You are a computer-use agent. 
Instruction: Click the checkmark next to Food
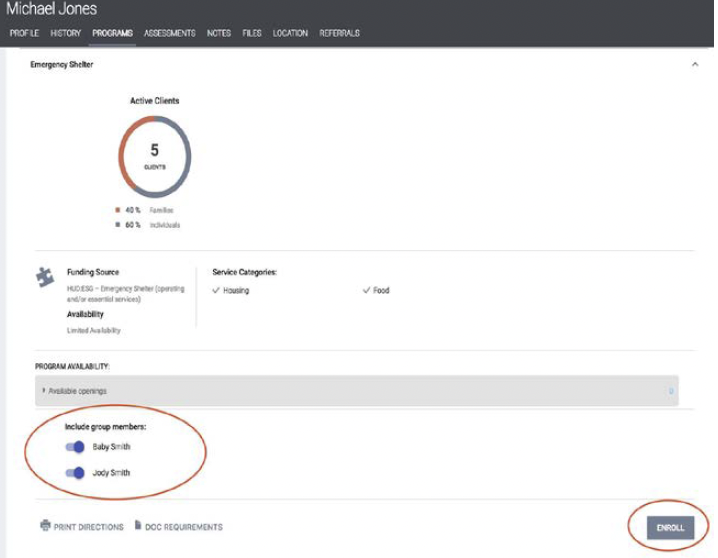point(366,290)
